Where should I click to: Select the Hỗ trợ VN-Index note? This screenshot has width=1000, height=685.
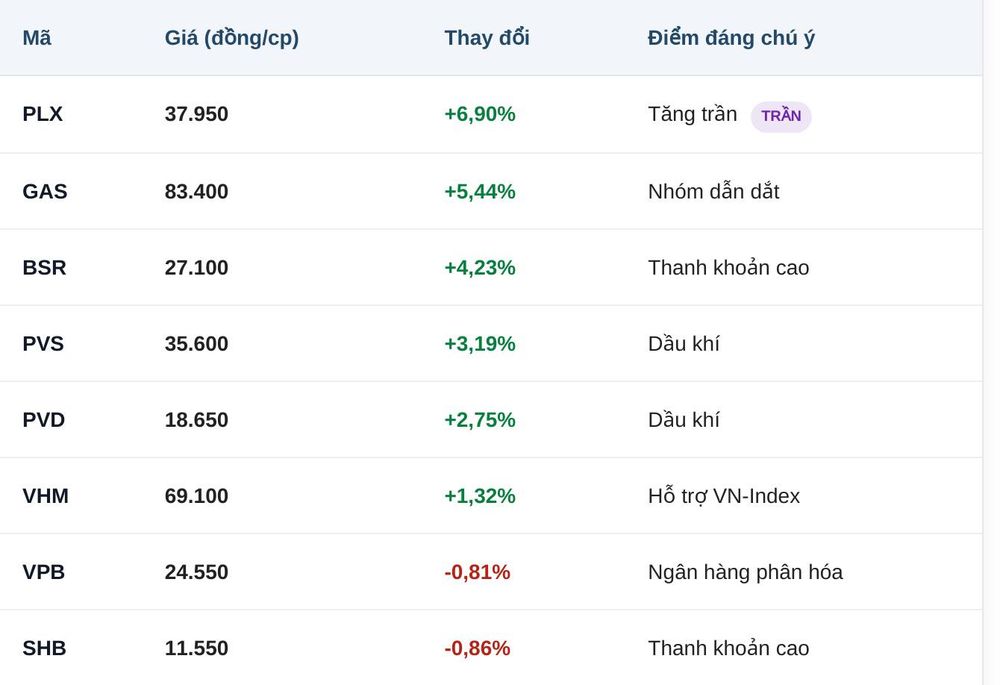point(724,496)
